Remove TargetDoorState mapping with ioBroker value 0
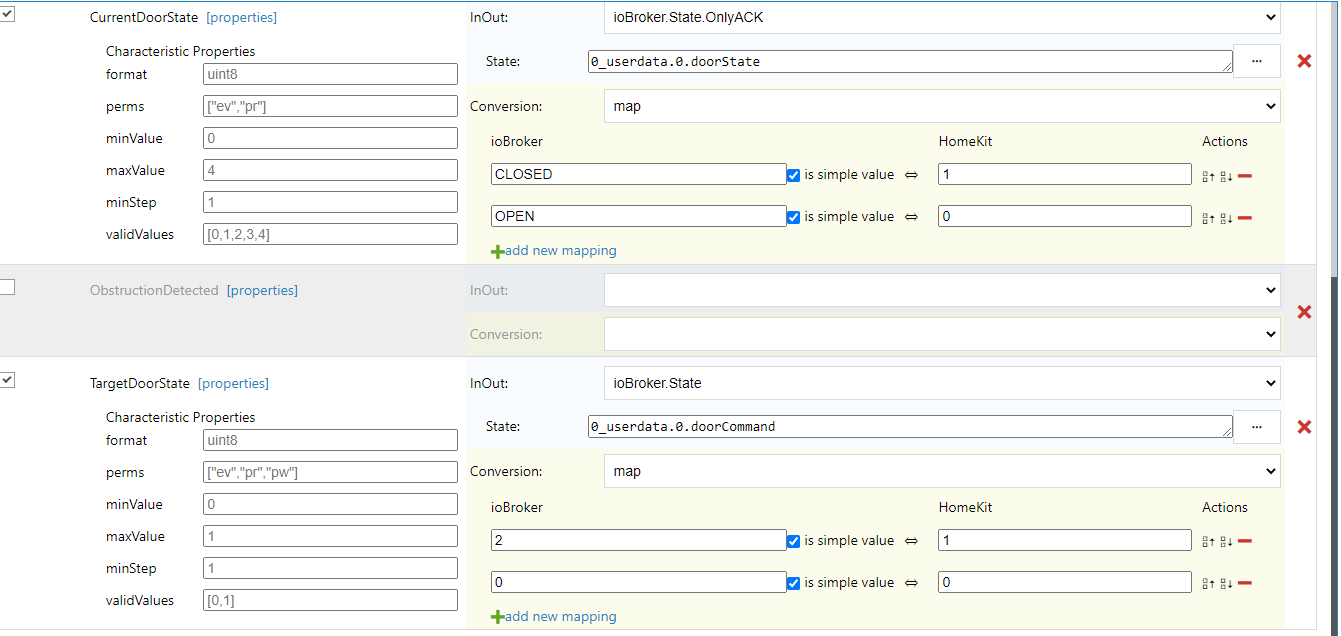Image resolution: width=1341 pixels, height=636 pixels. coord(1245,584)
